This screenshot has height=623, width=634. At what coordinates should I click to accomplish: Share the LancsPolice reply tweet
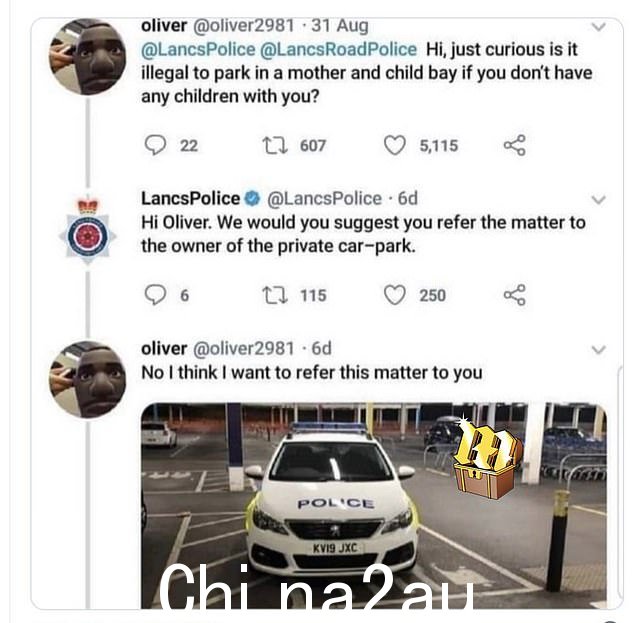pos(515,295)
